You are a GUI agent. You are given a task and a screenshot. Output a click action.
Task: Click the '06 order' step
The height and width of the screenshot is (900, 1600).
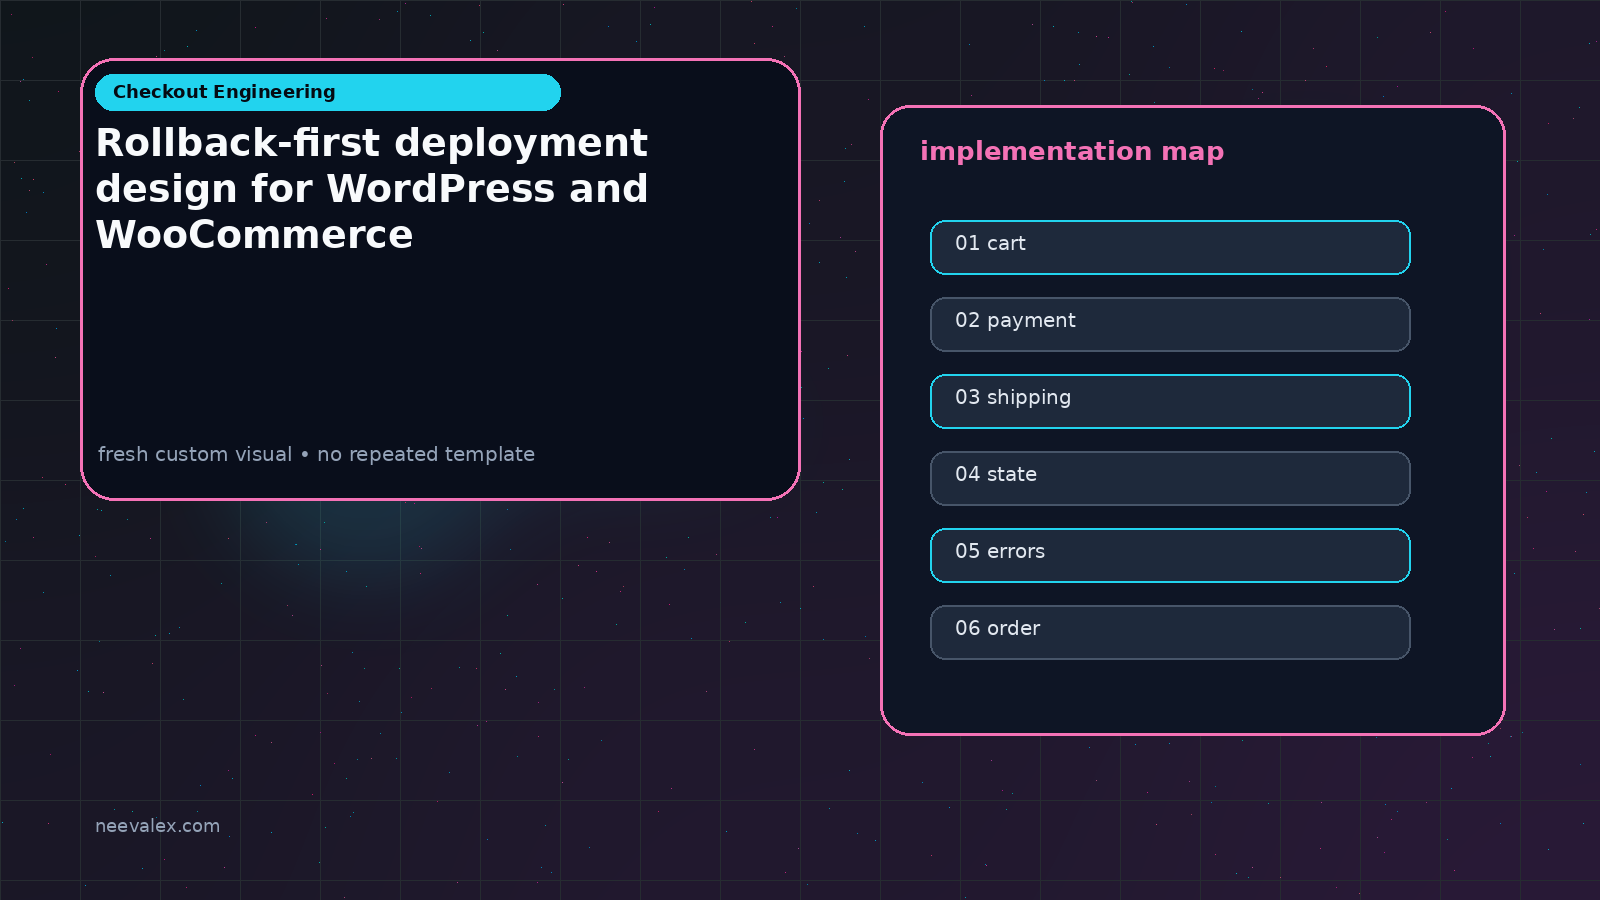[1170, 632]
